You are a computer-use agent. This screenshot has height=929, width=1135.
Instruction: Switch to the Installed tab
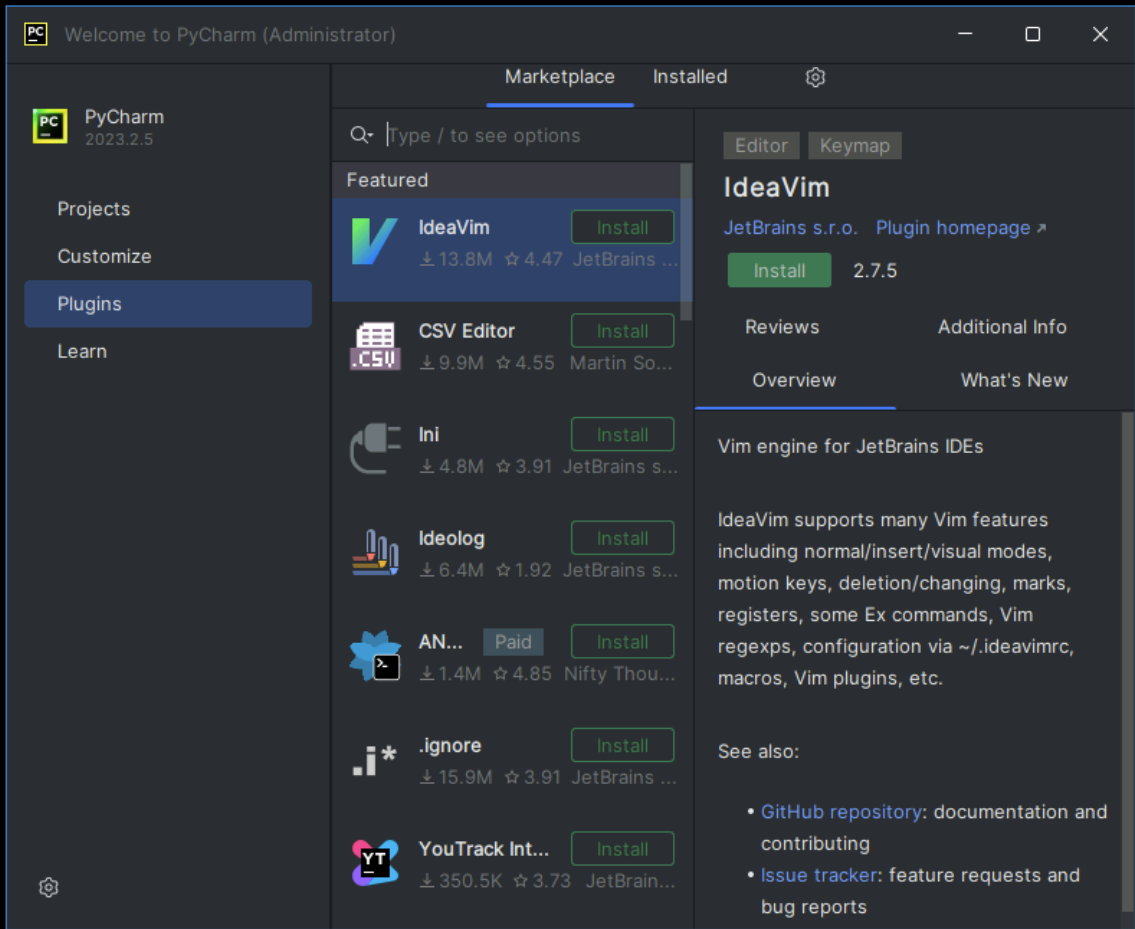690,77
